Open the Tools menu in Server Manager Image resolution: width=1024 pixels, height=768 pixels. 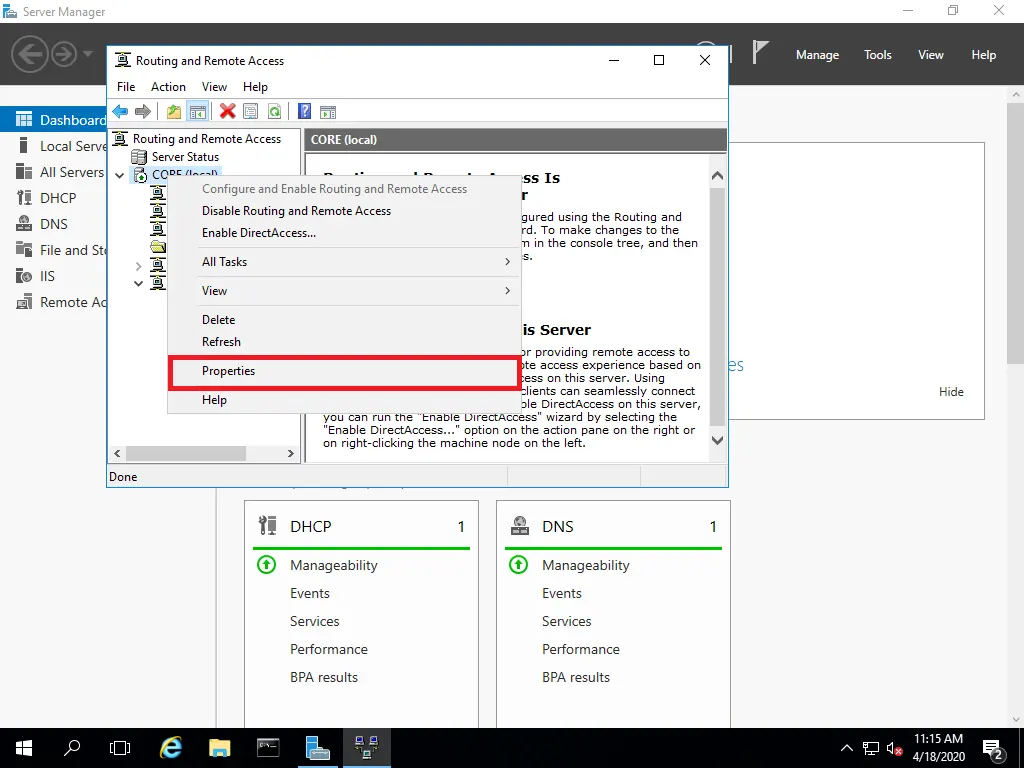(878, 55)
